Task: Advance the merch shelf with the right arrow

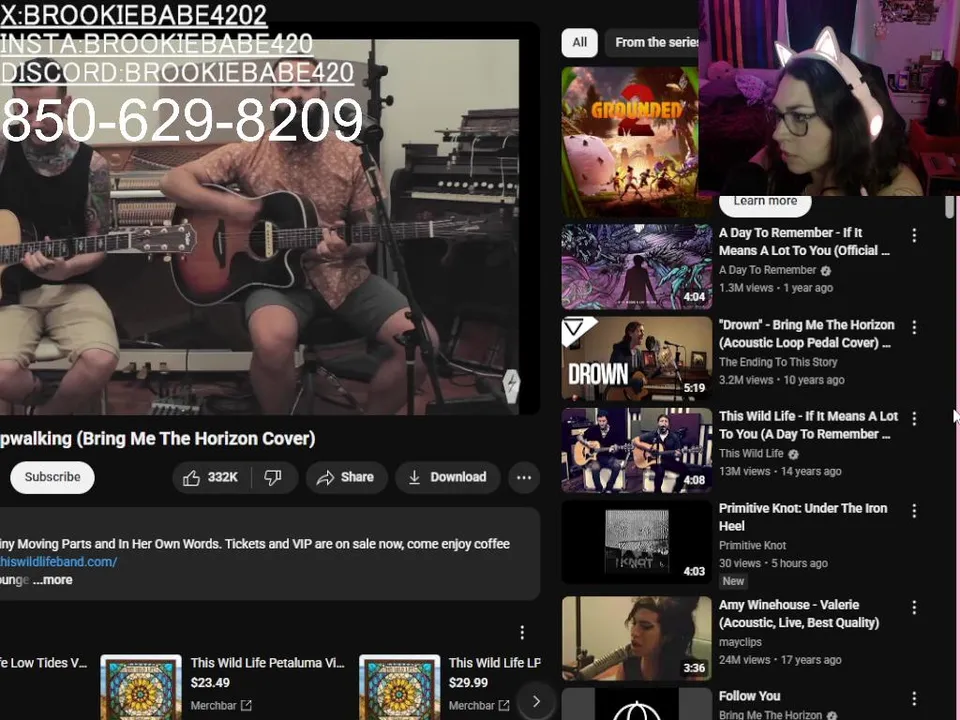Action: pos(536,701)
